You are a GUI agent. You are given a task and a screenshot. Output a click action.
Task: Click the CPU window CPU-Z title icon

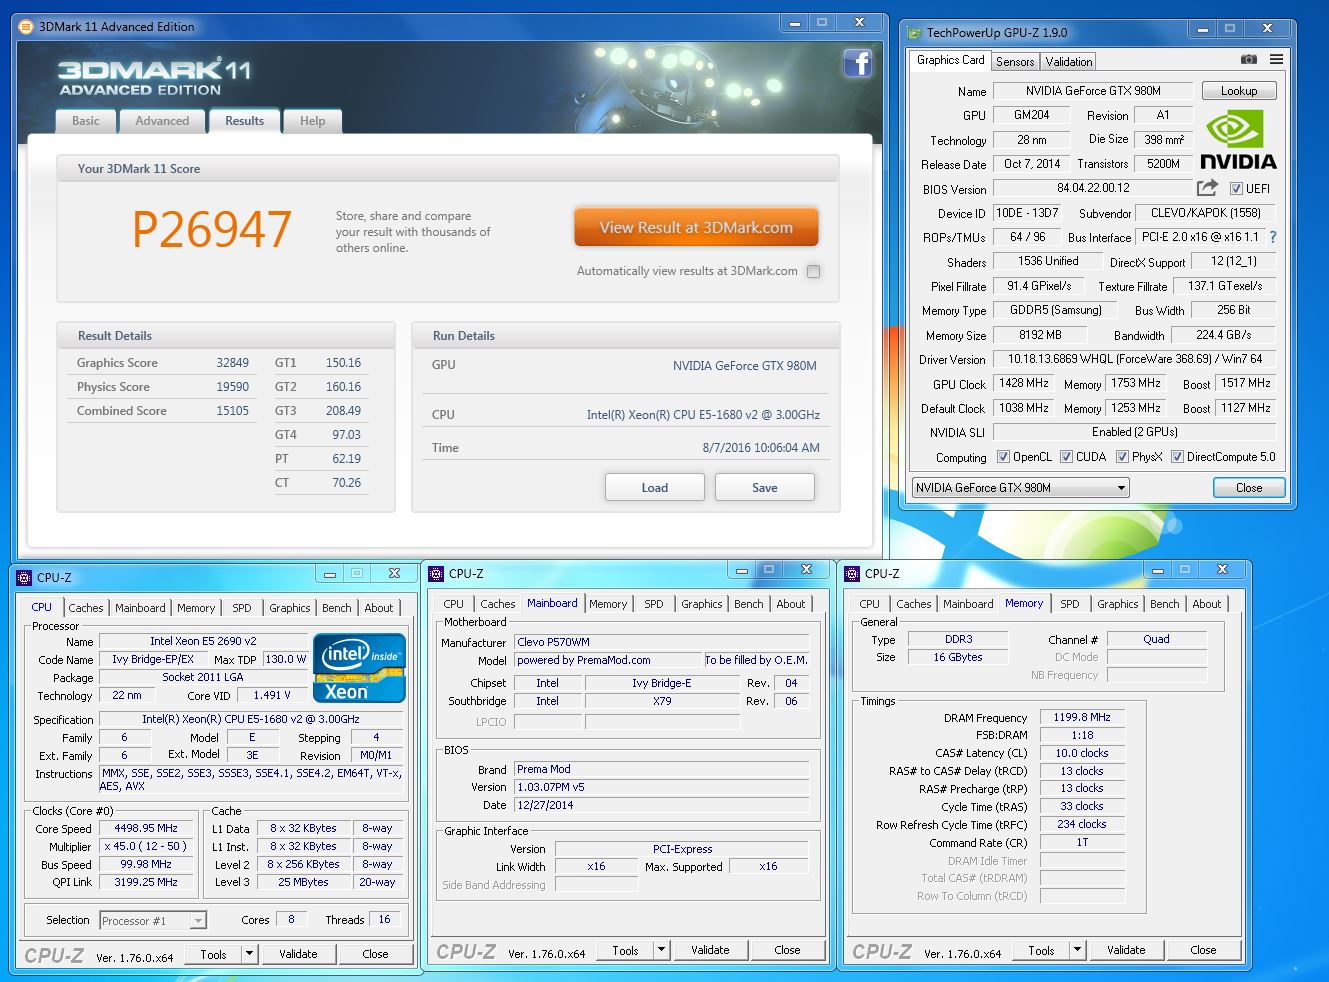(x=25, y=578)
